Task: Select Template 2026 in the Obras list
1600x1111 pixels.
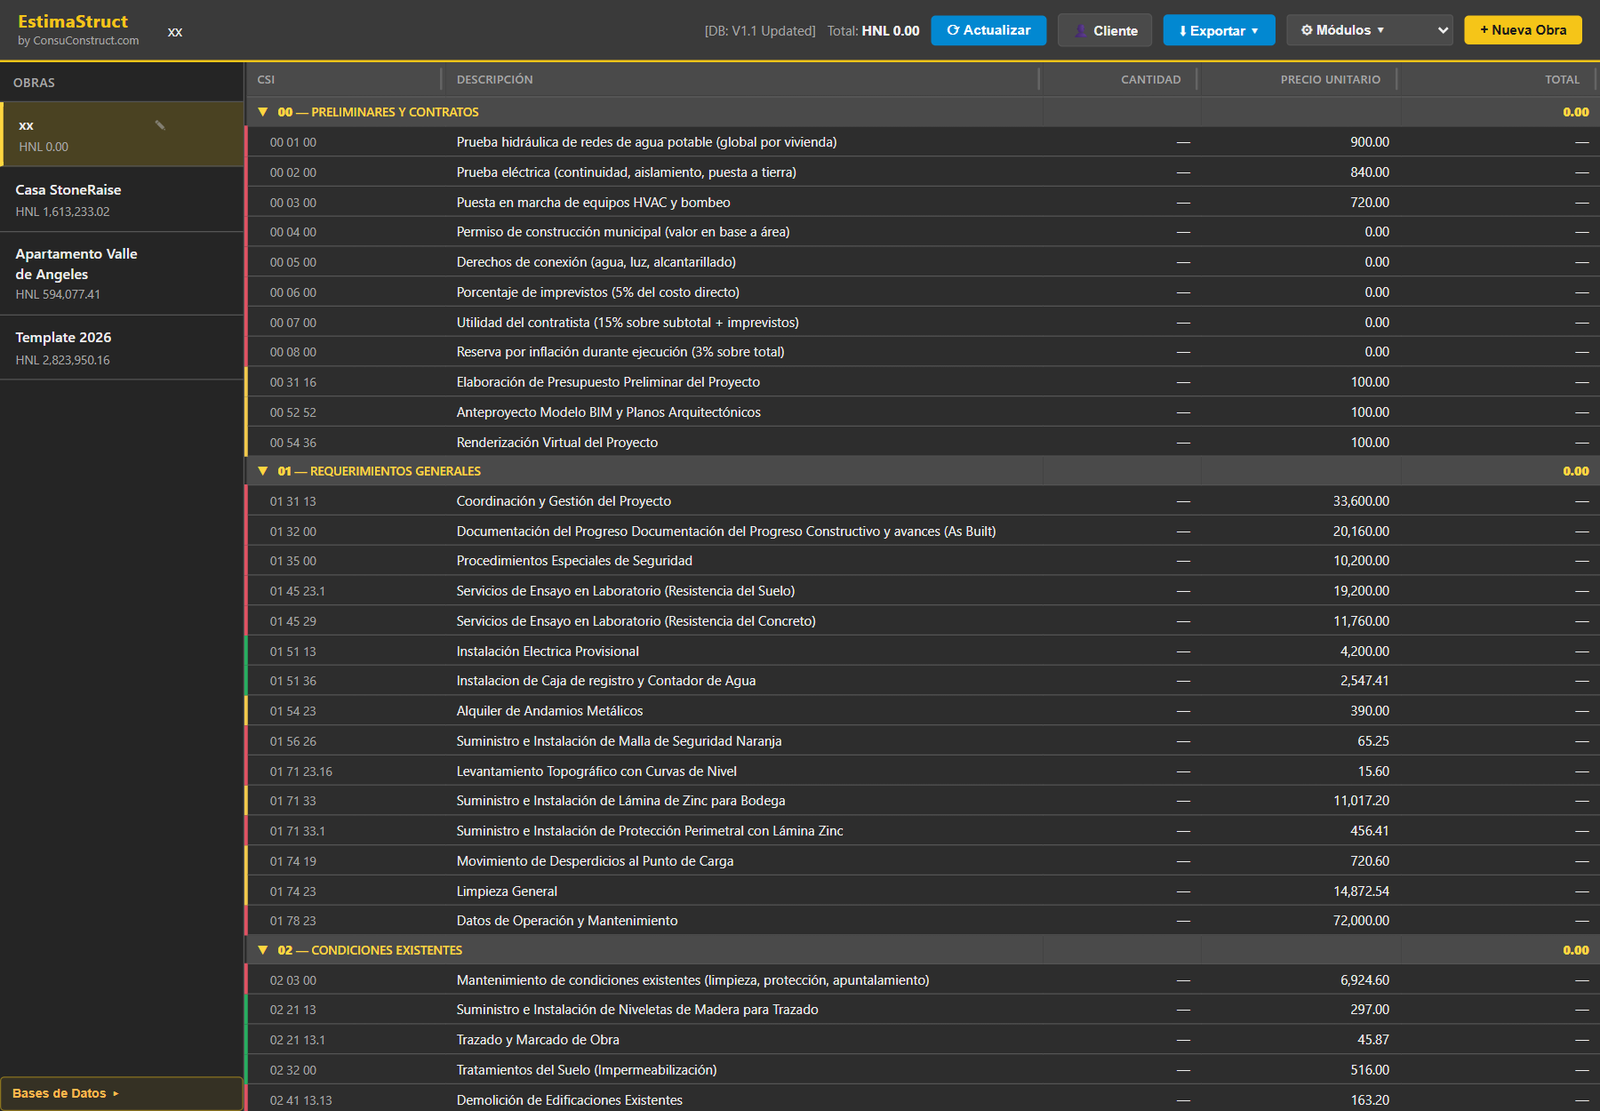Action: pyautogui.click(x=121, y=348)
